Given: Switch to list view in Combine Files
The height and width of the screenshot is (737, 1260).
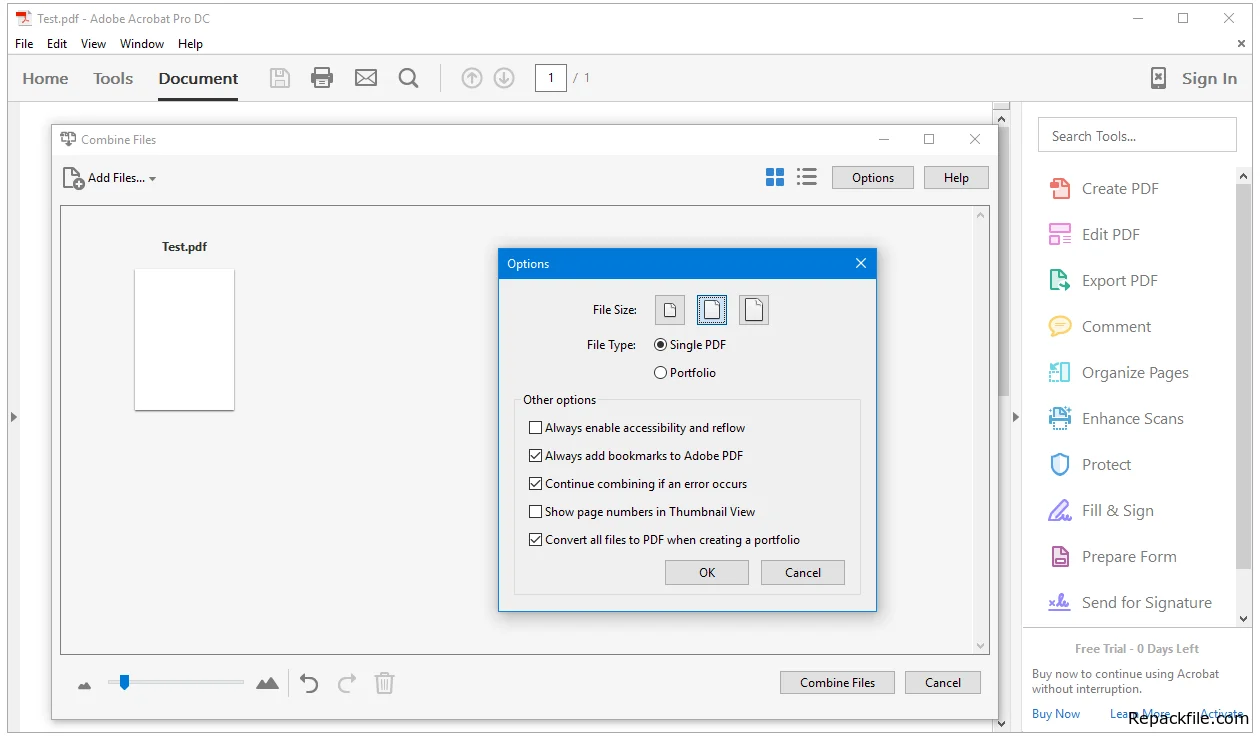Looking at the screenshot, I should 807,177.
